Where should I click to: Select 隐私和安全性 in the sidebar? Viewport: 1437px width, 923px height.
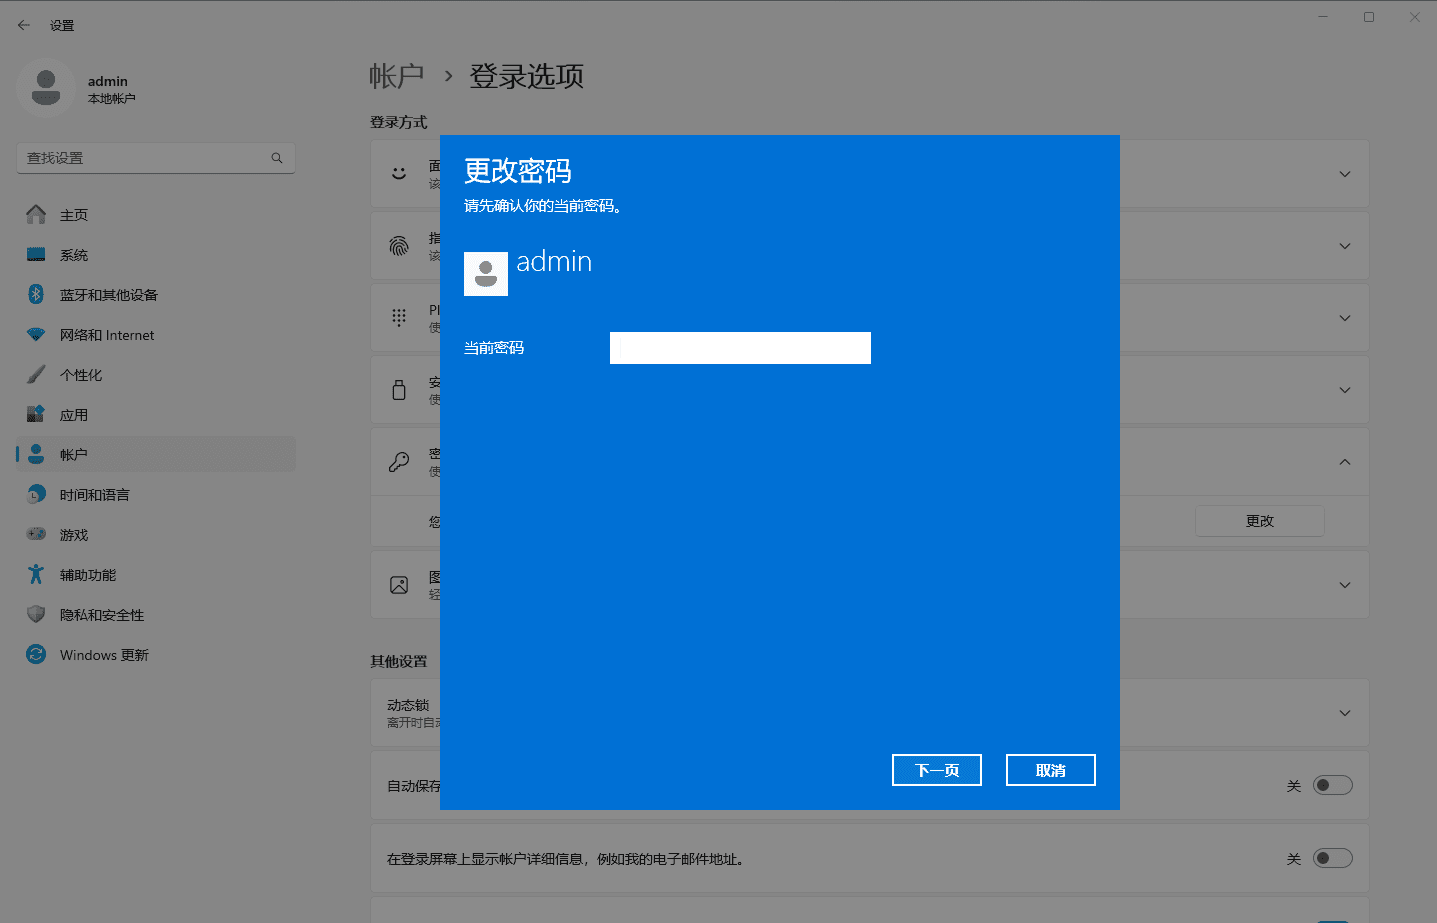coord(156,615)
